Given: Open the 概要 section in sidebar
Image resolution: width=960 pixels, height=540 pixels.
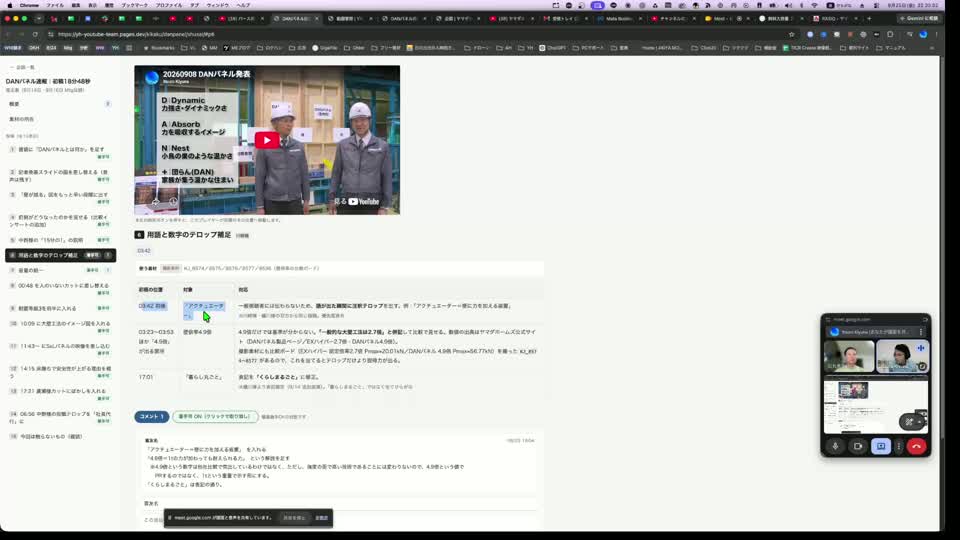Looking at the screenshot, I should point(59,104).
